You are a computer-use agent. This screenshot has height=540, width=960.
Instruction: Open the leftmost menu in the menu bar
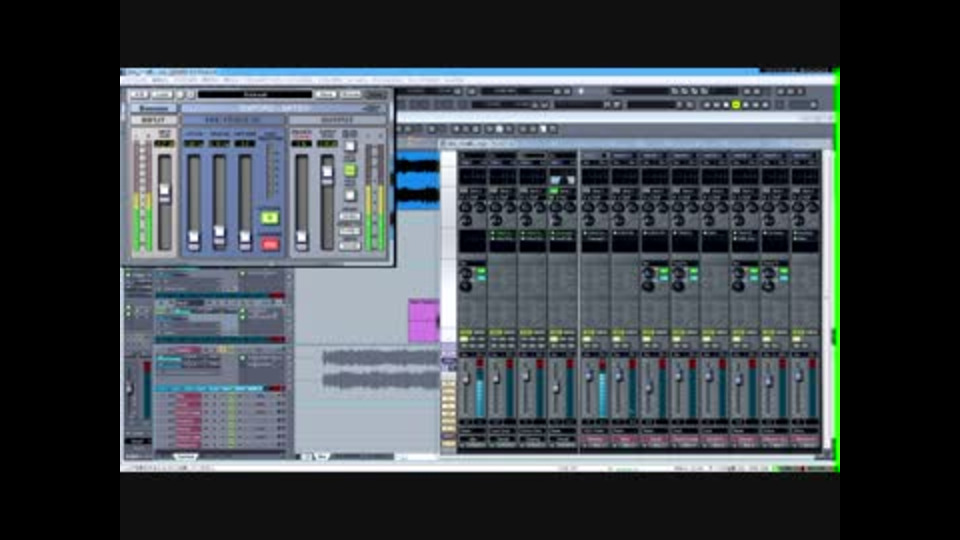pyautogui.click(x=136, y=80)
